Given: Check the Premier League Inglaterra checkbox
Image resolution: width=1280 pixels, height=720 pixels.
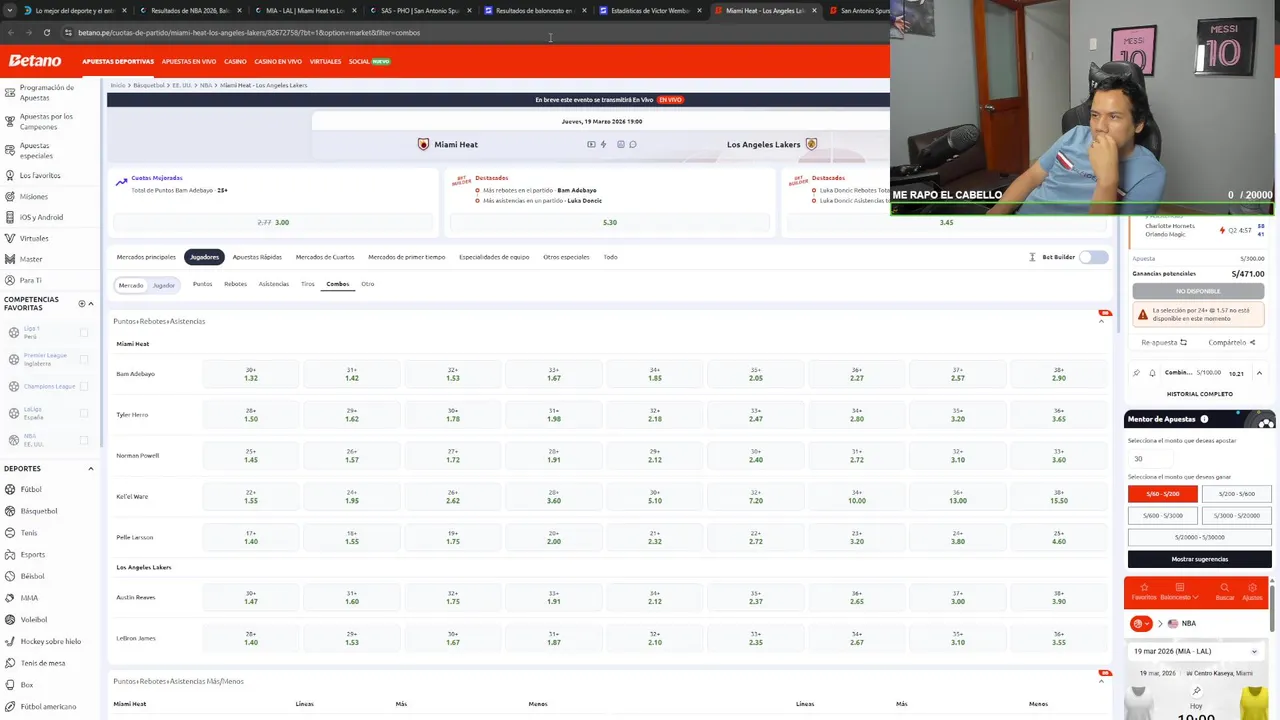Looking at the screenshot, I should pos(84,359).
